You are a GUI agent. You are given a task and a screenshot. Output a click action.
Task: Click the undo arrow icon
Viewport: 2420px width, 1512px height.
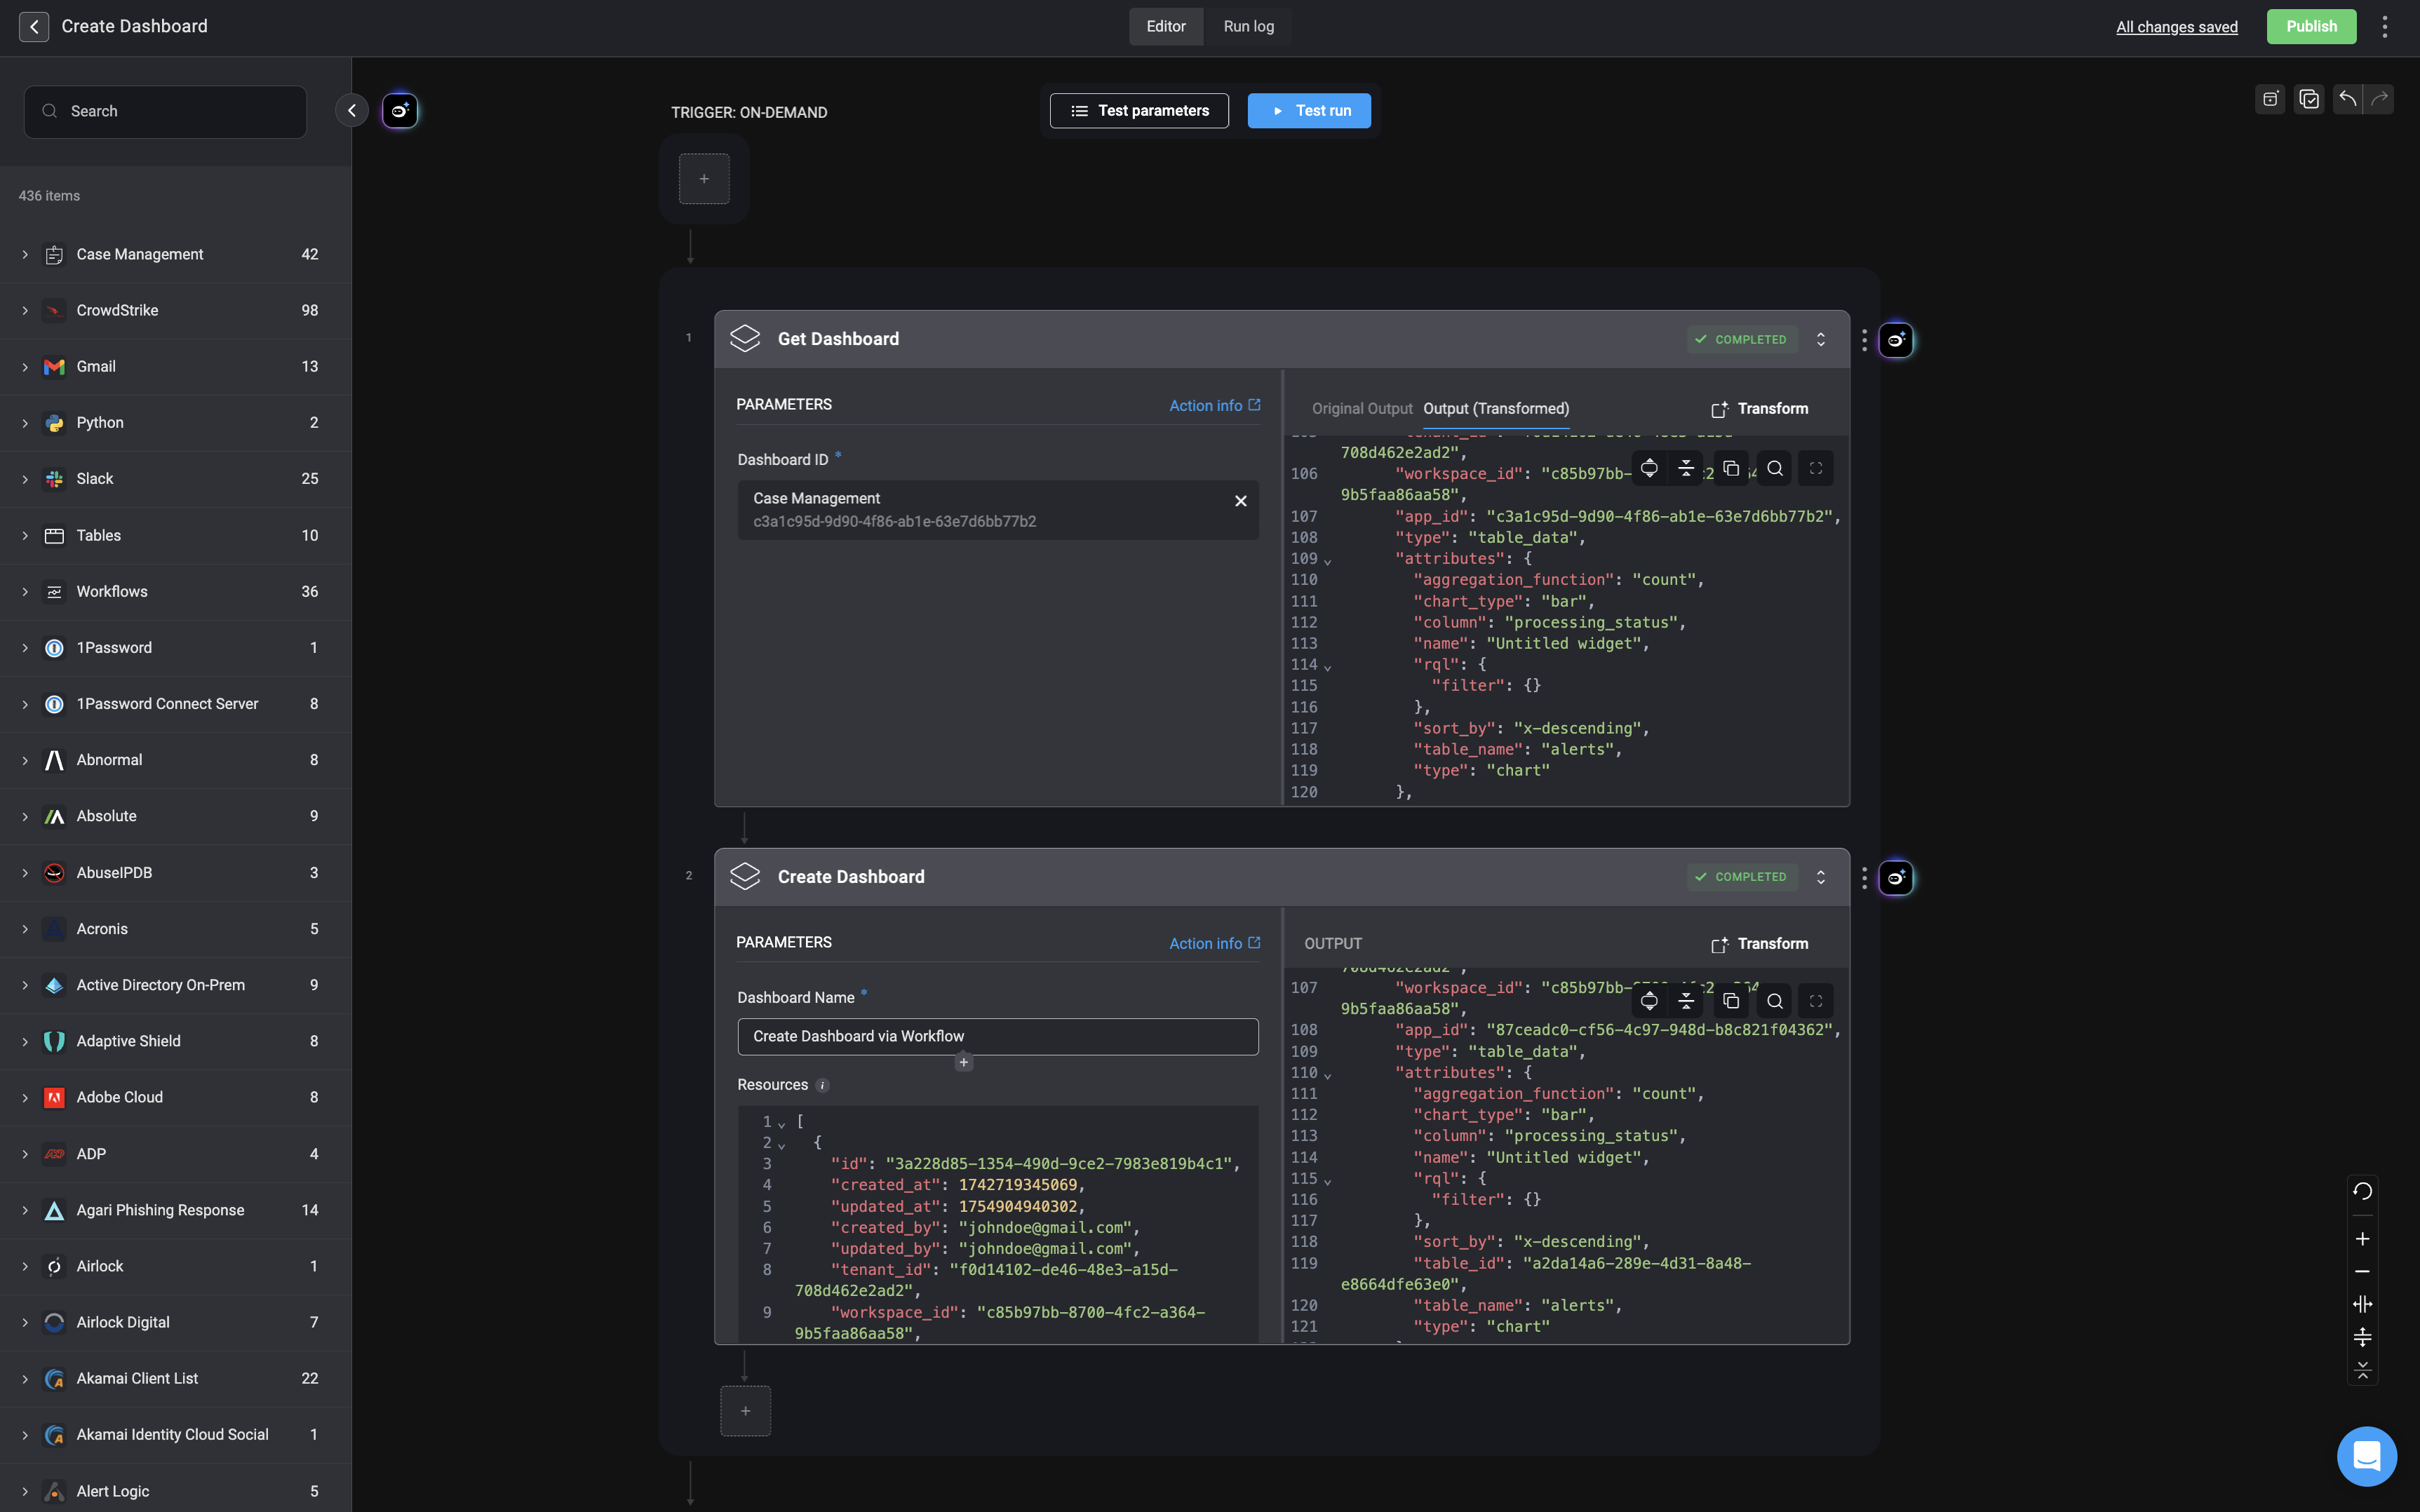(2347, 99)
